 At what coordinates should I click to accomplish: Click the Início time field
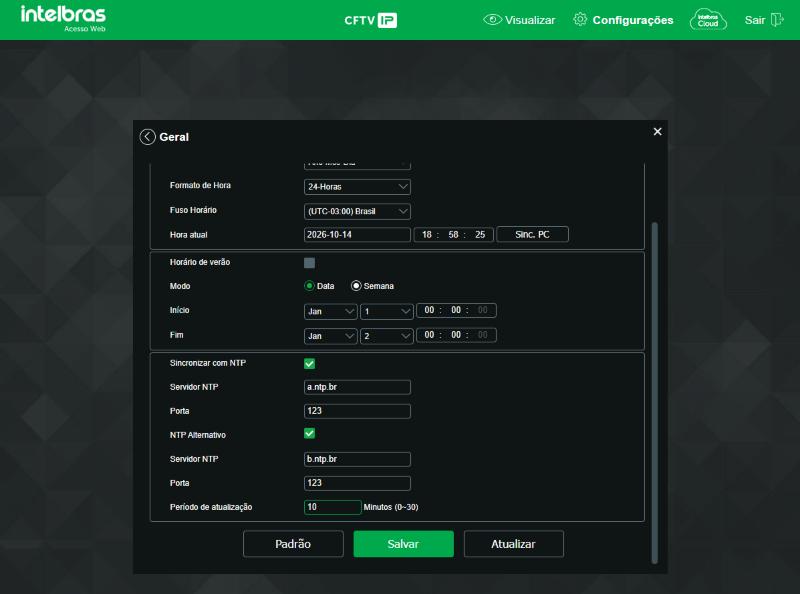pos(456,310)
